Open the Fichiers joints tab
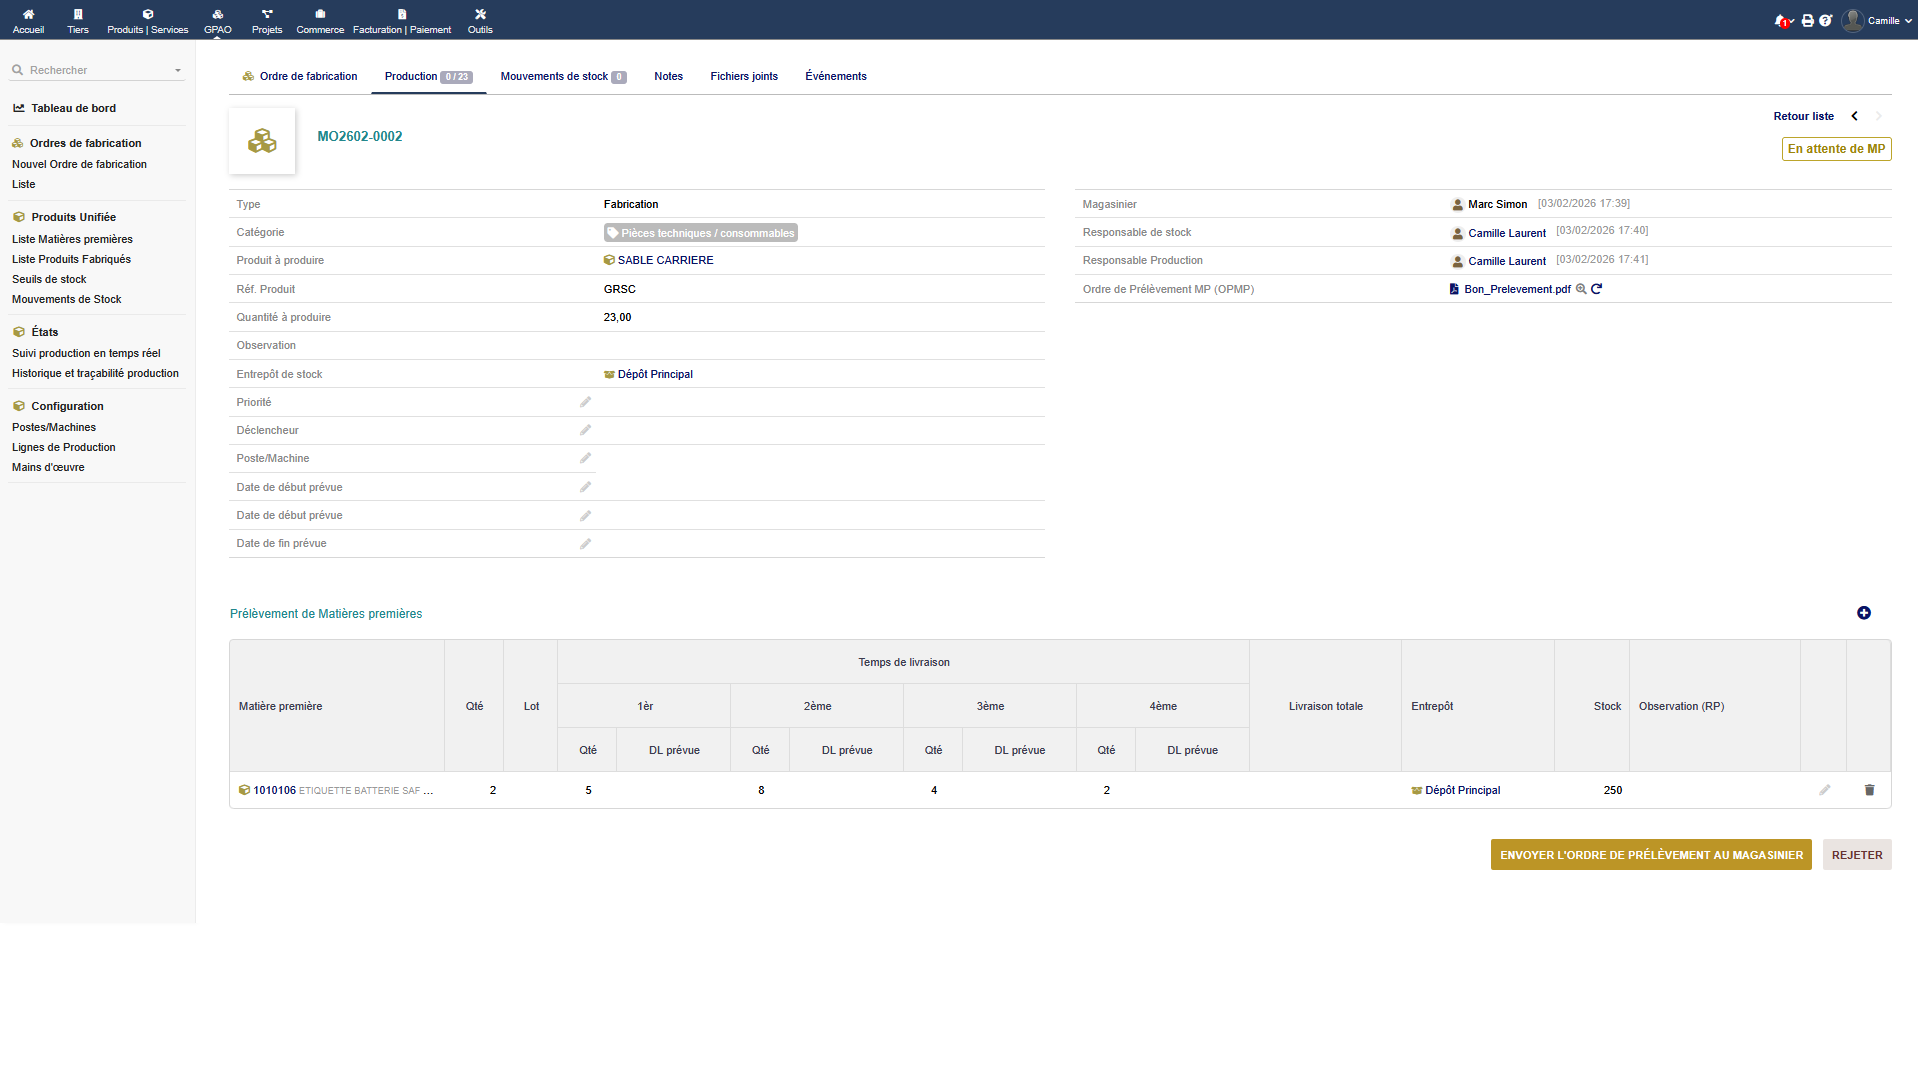1918x1078 pixels. tap(743, 77)
